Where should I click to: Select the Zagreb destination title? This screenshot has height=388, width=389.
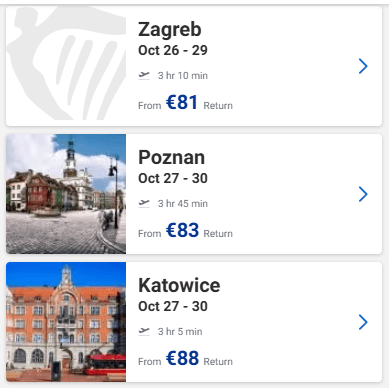coord(170,30)
